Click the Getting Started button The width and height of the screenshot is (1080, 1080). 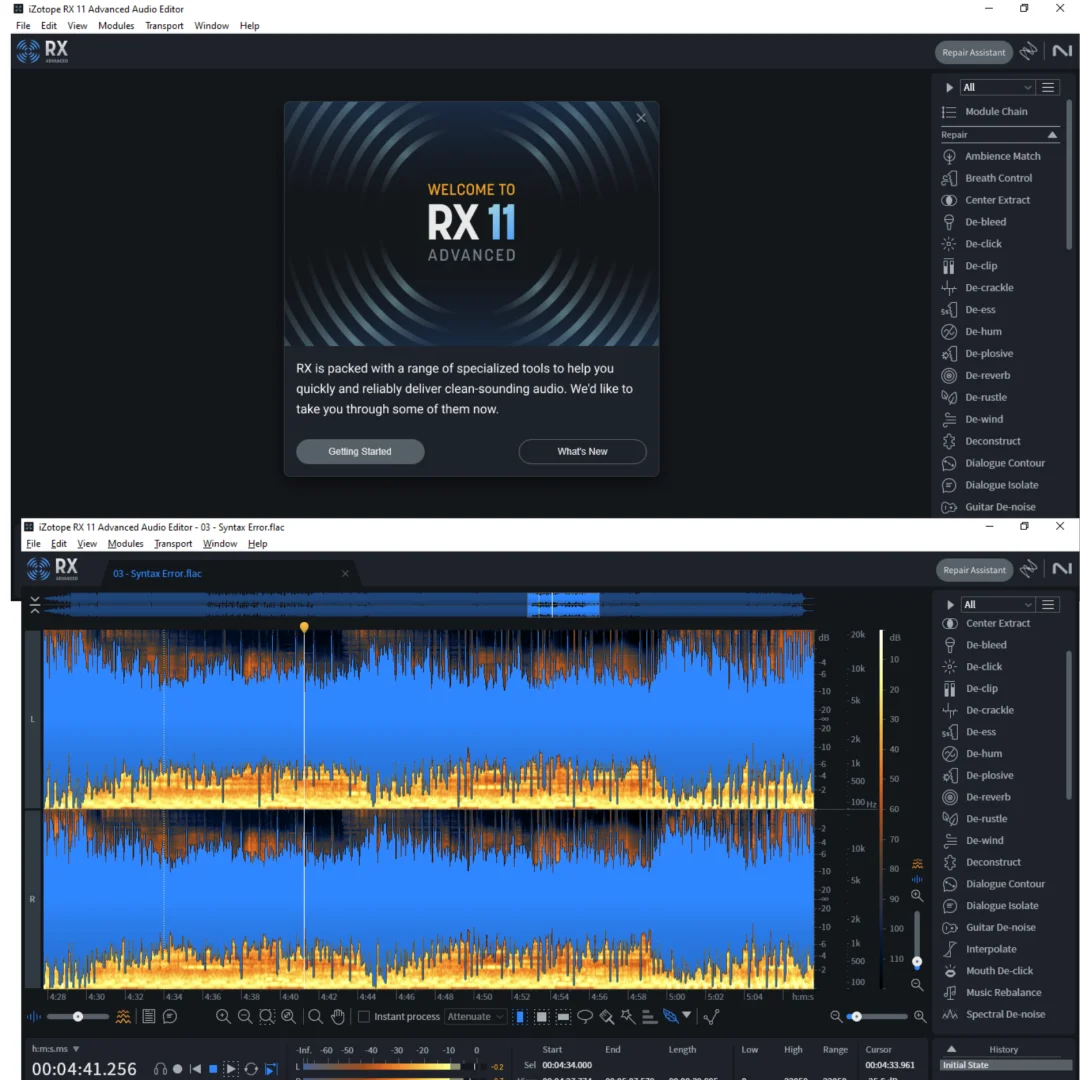pos(360,452)
